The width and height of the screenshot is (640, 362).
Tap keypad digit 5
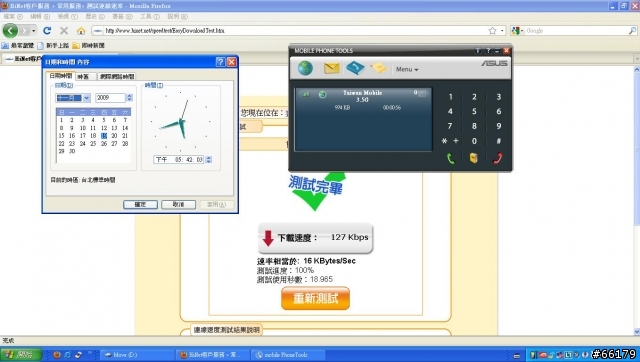[x=474, y=111]
